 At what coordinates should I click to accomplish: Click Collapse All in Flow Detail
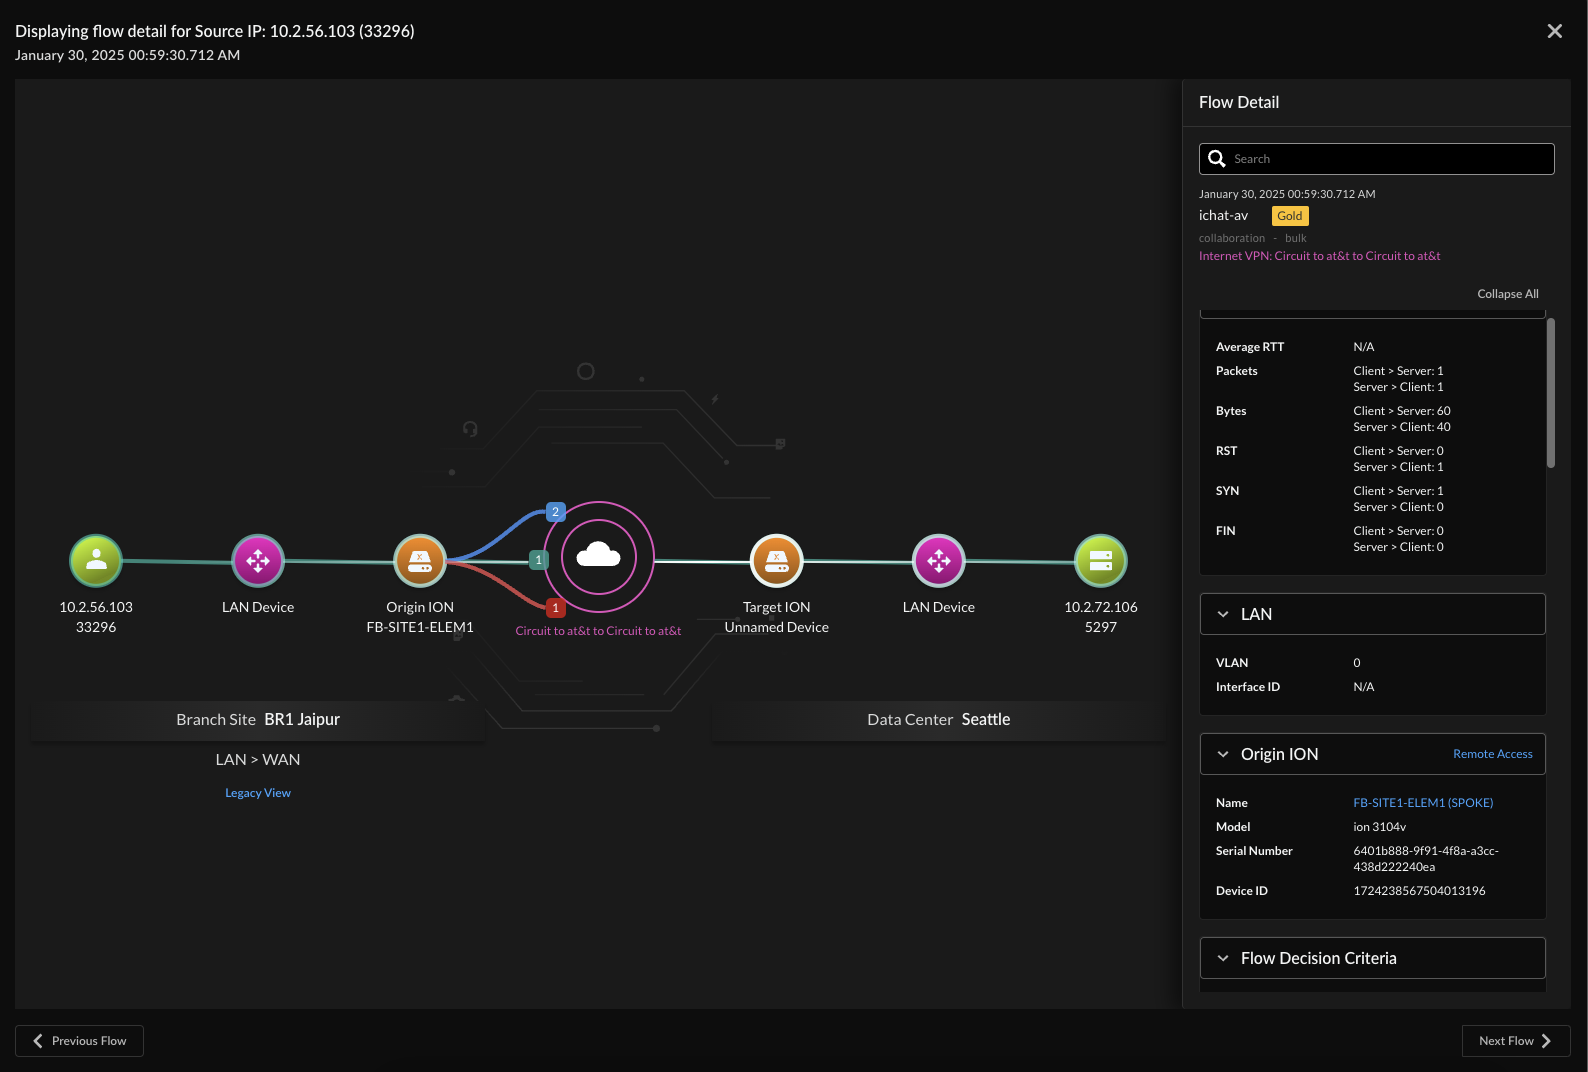(1508, 294)
